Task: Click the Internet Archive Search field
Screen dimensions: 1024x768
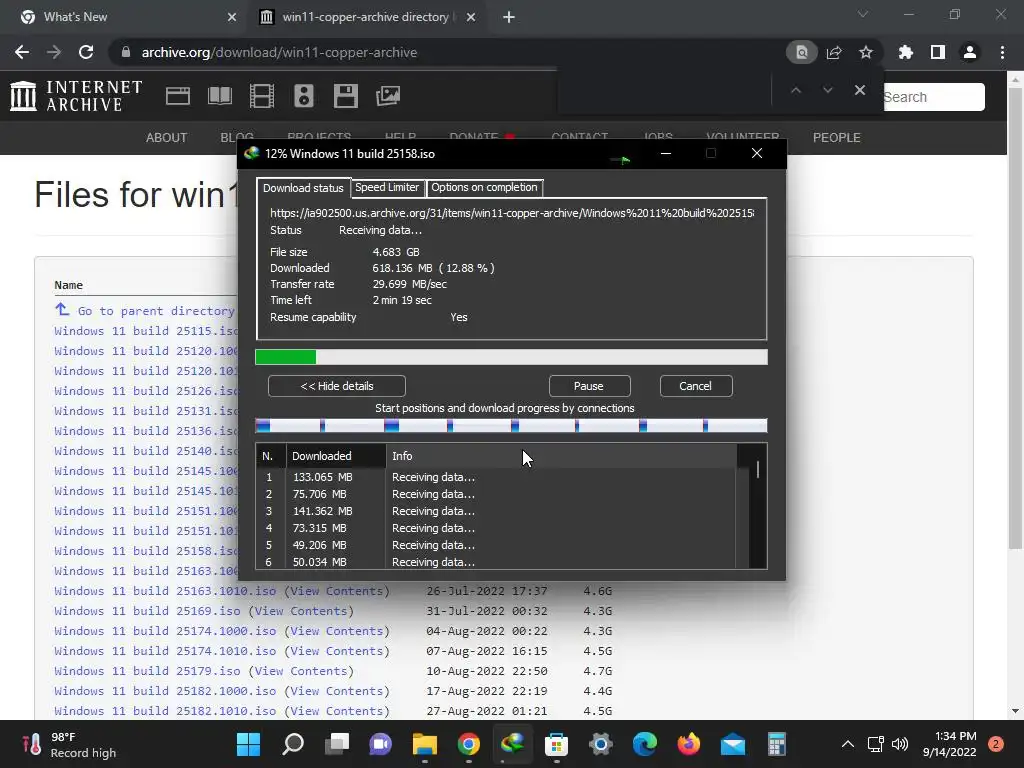Action: pyautogui.click(x=934, y=97)
